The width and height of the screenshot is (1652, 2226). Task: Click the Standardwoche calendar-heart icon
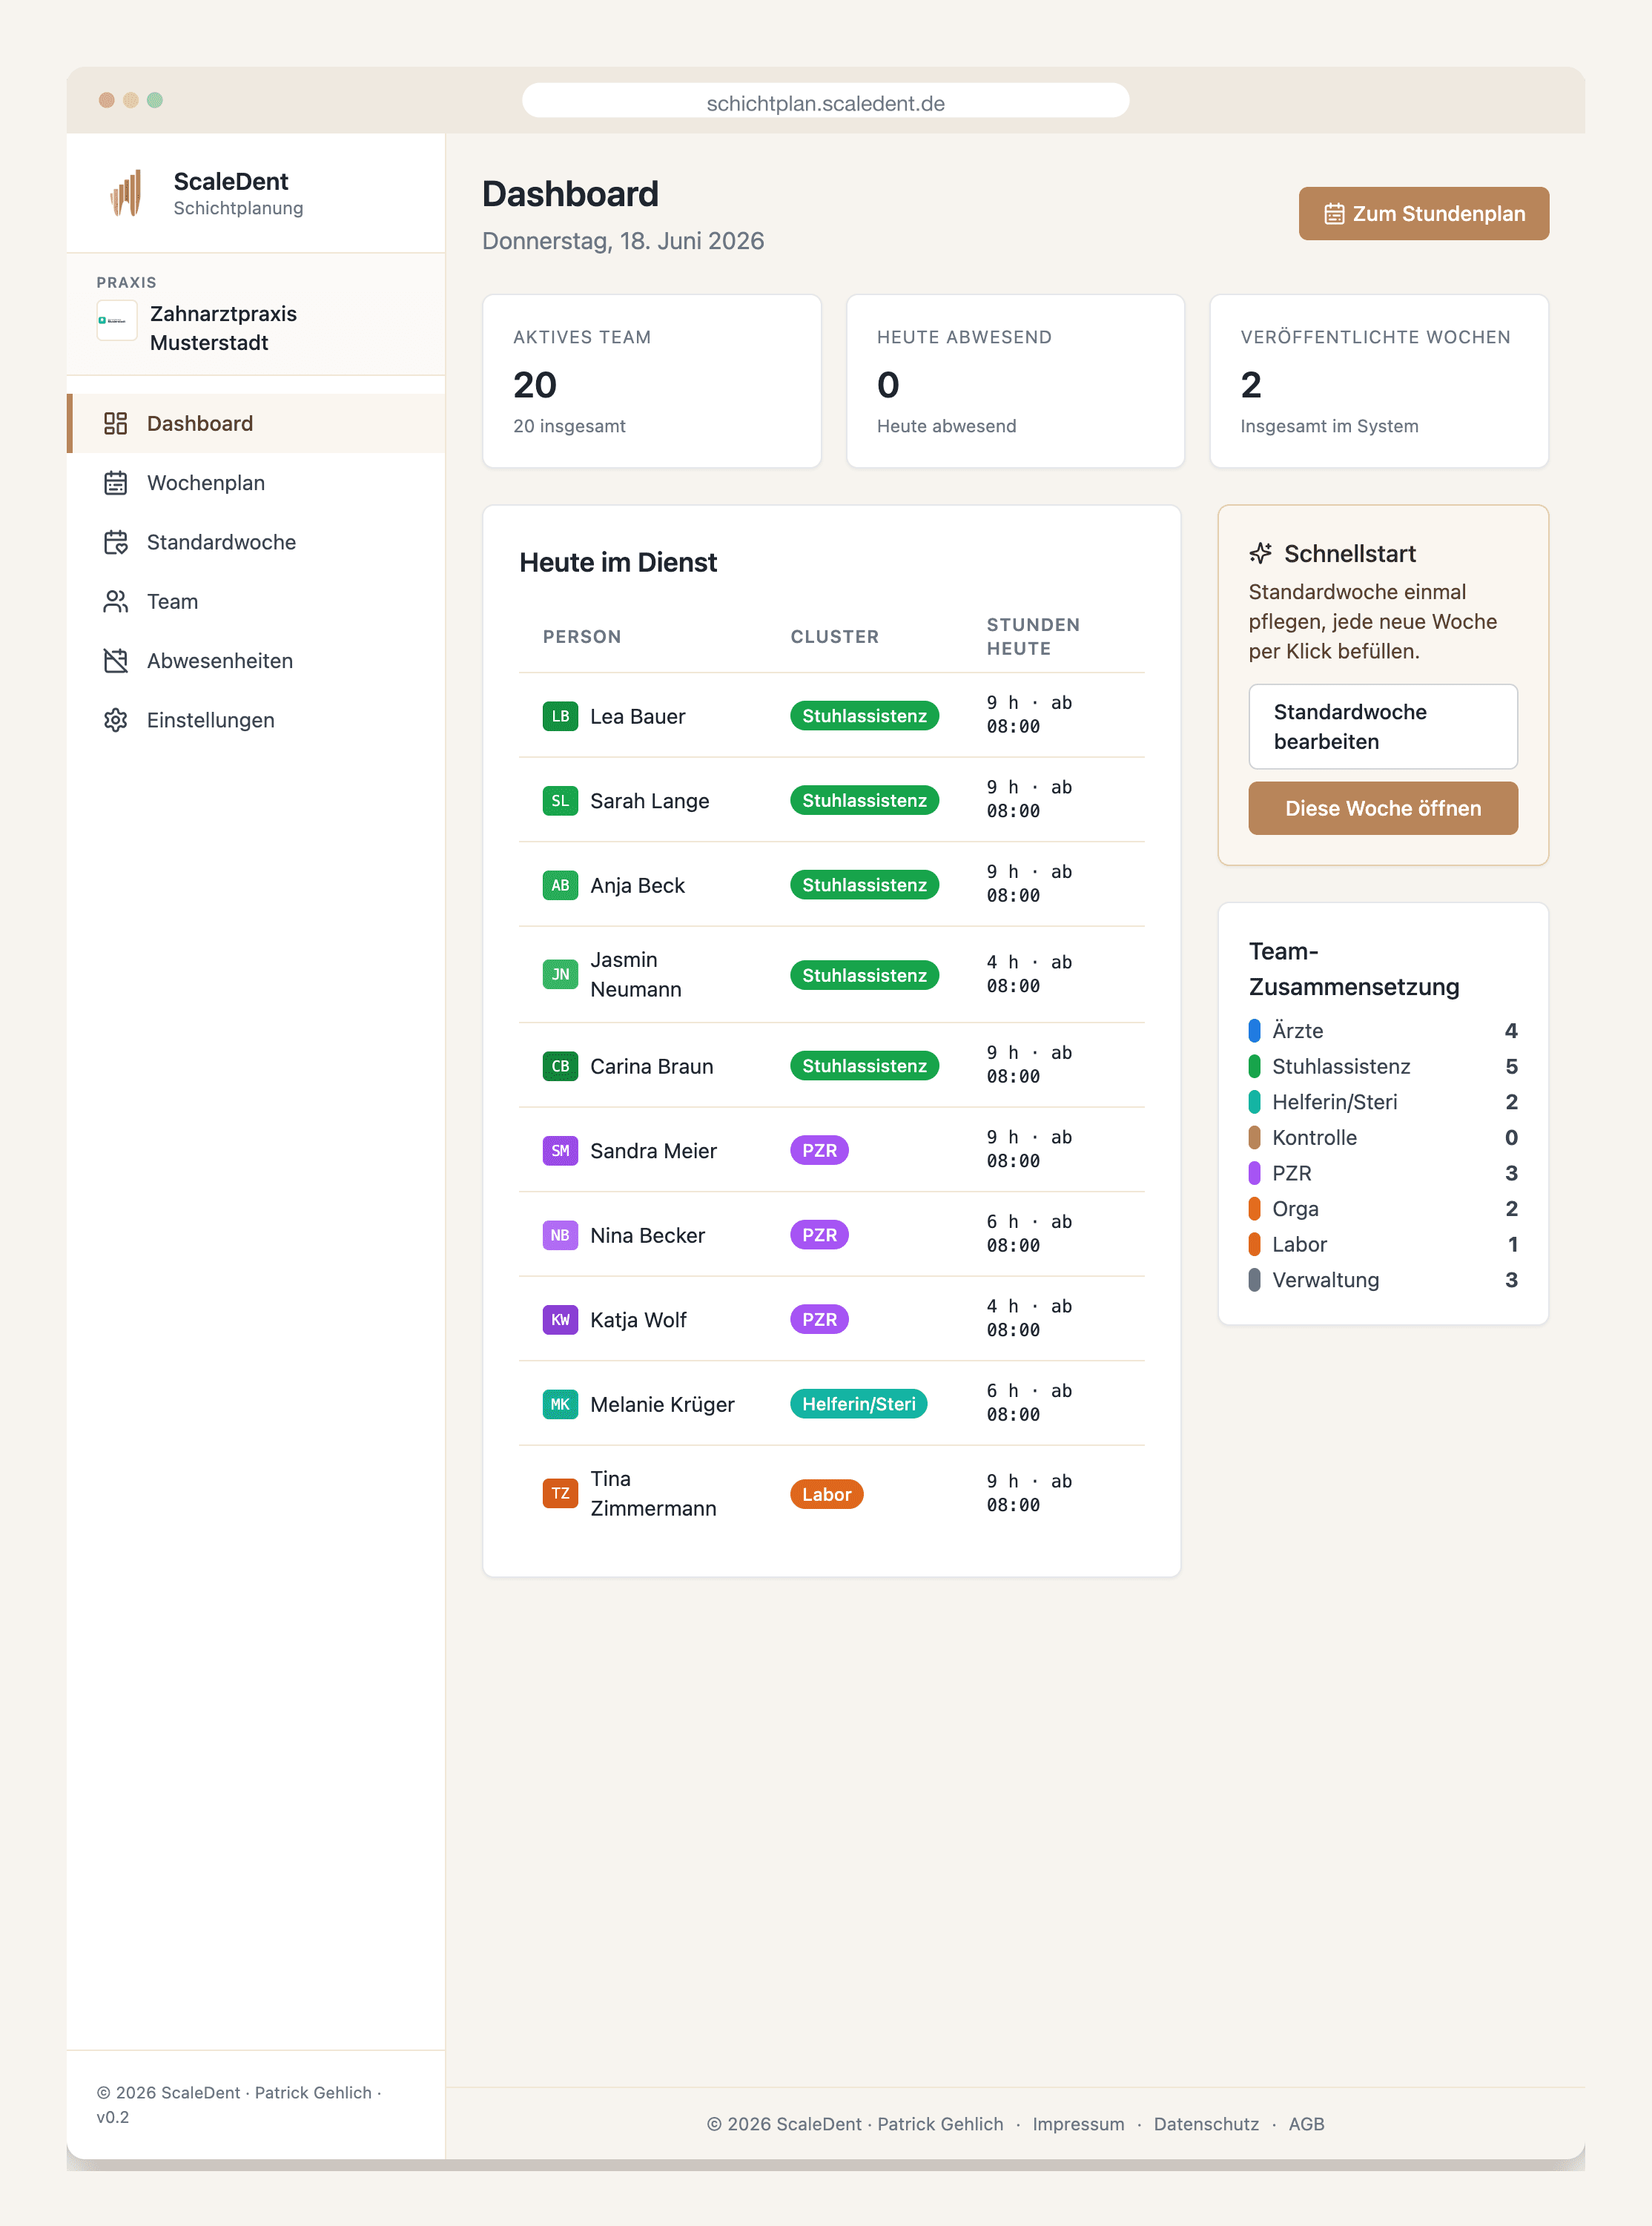click(116, 542)
